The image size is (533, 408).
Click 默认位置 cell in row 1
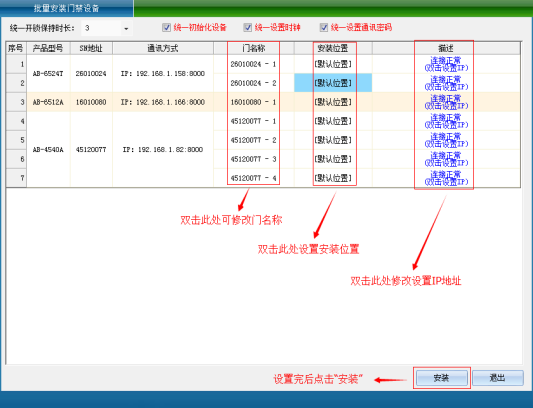(x=333, y=64)
